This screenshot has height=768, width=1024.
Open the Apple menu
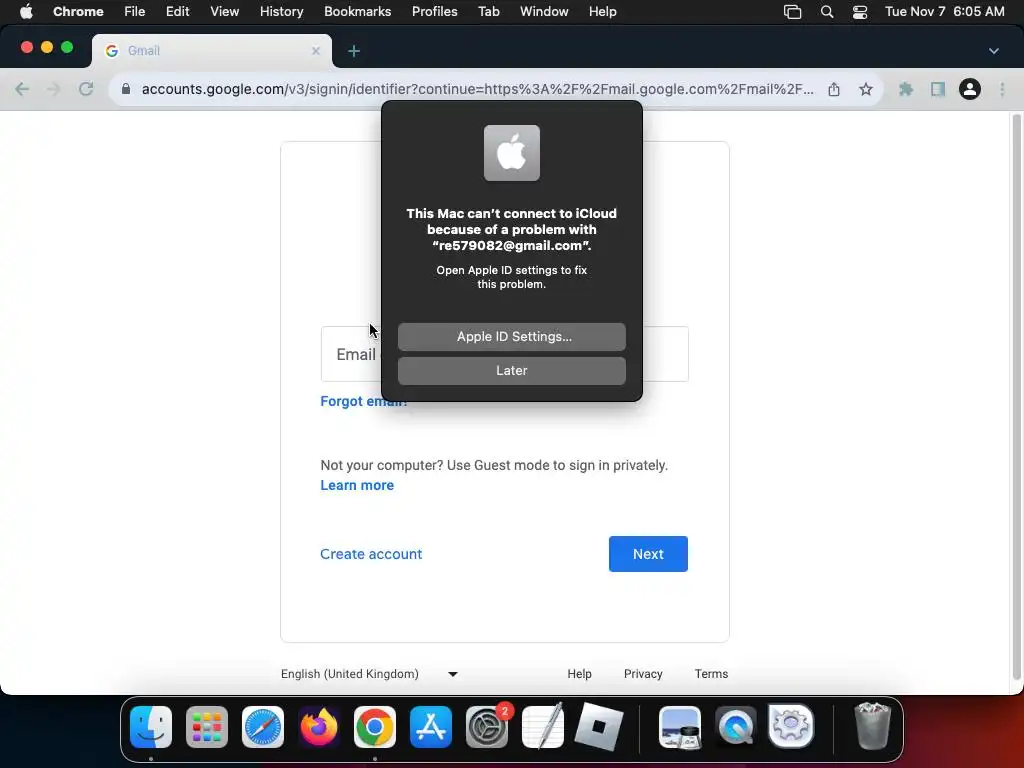[x=26, y=12]
